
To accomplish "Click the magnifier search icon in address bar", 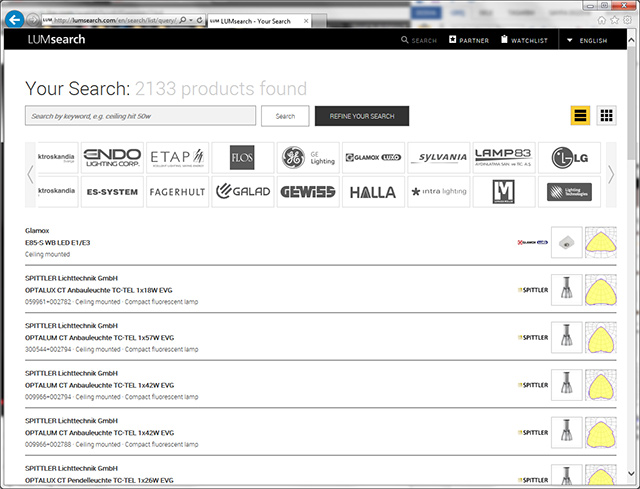I will 183,20.
